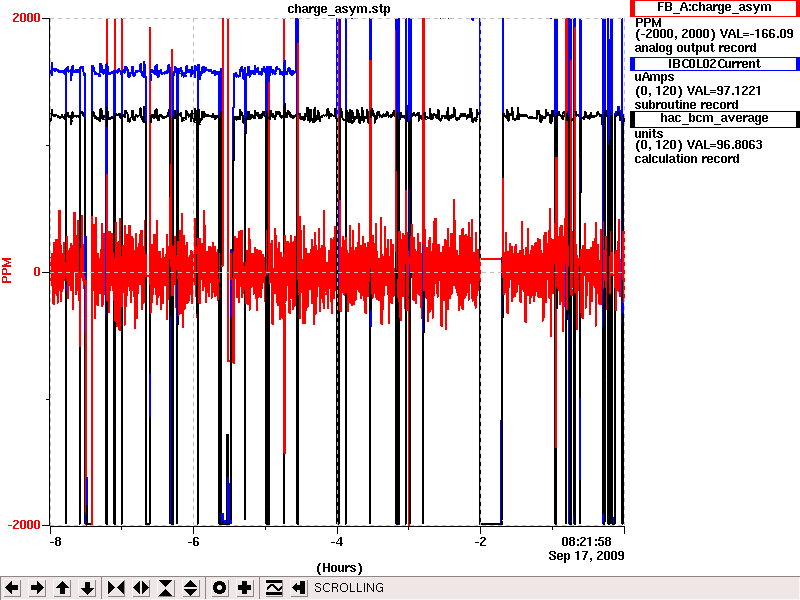Click the circle auto-scale toolbar icon
This screenshot has height=600, width=800.
219,588
